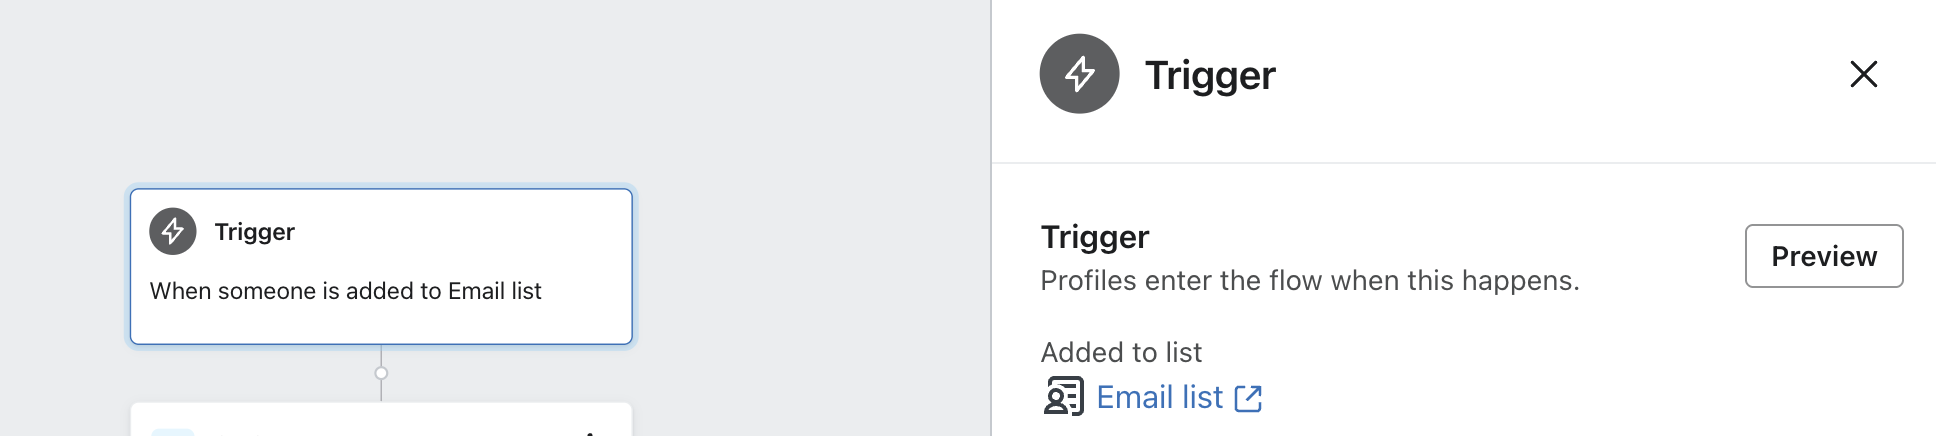
Task: Click the 'Added to list' label
Action: [x=1121, y=352]
